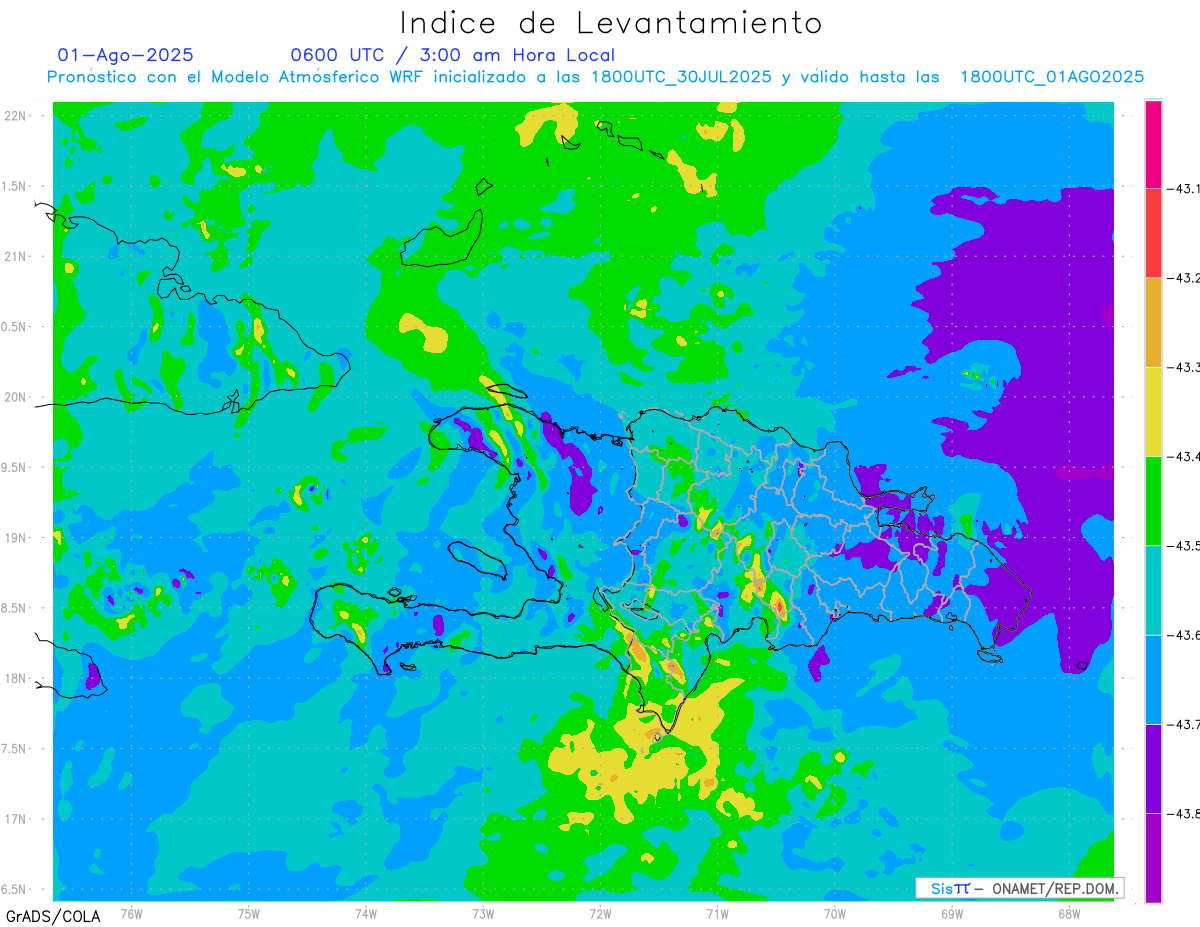Click the "0600 UTC / 3:00 am Hora Local" text

tap(453, 55)
